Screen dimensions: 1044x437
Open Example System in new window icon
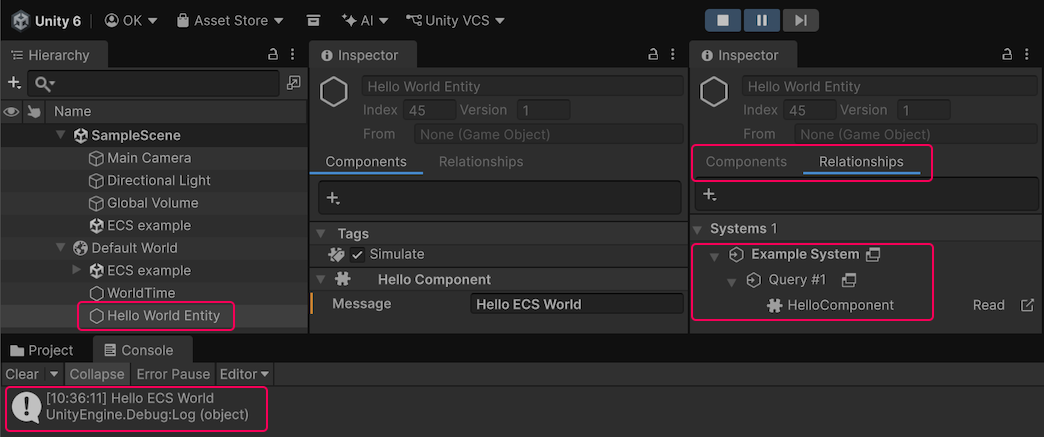(x=872, y=254)
